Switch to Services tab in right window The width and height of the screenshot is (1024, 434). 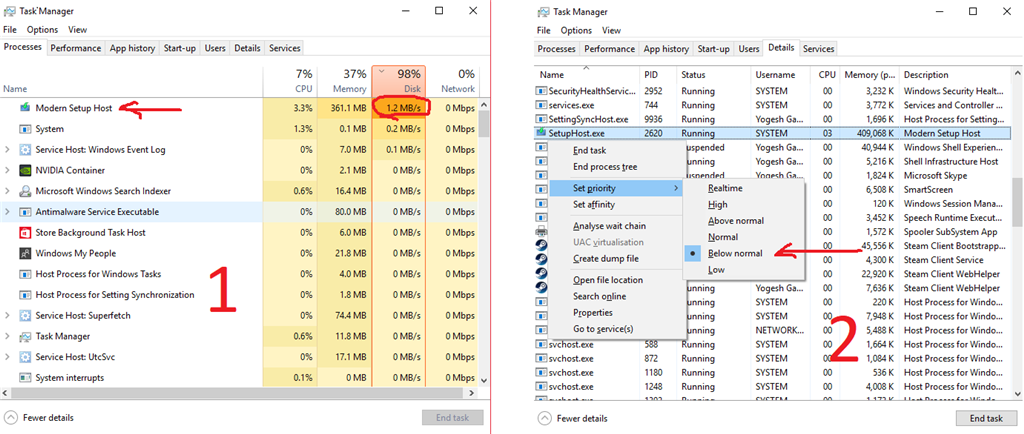pyautogui.click(x=818, y=49)
